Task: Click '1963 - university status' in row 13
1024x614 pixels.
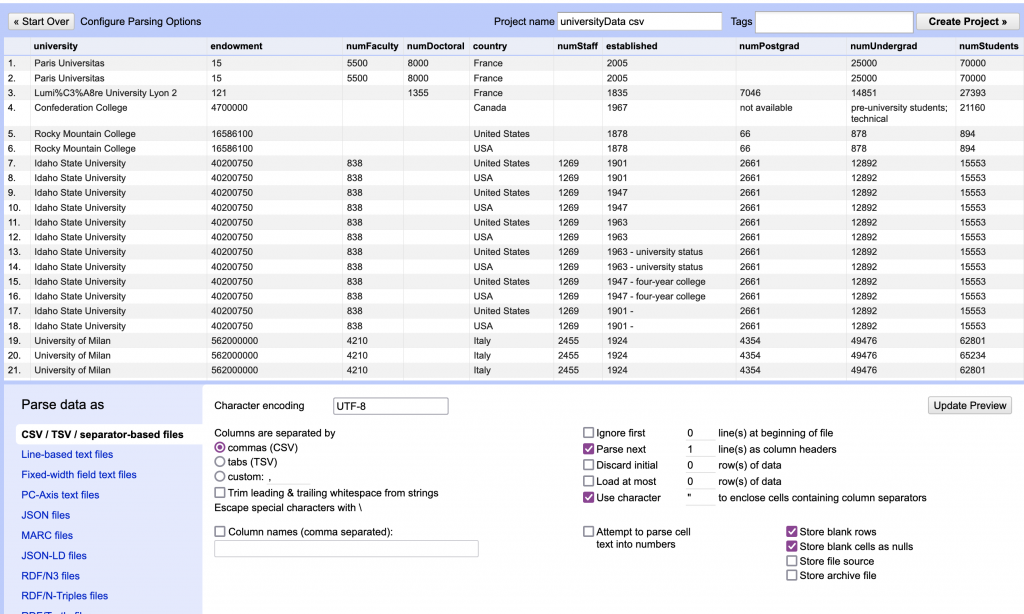Action: click(655, 252)
